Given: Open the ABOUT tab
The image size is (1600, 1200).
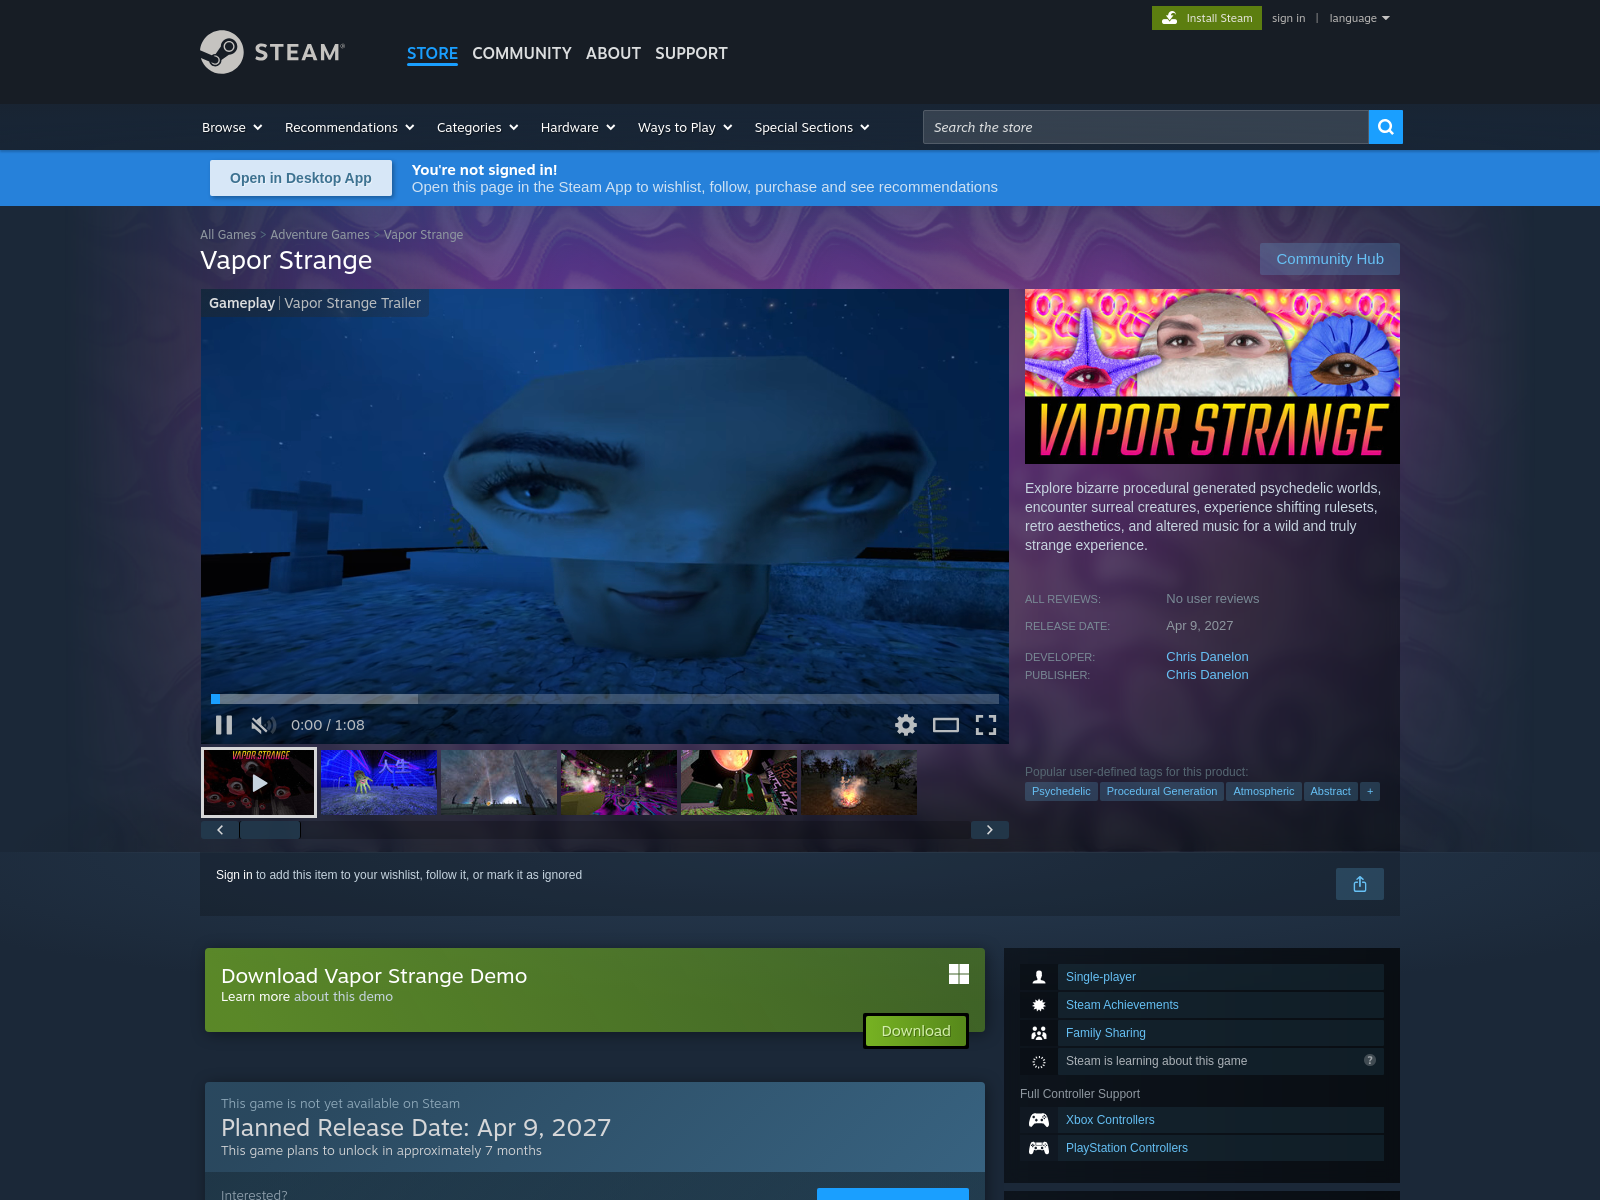Looking at the screenshot, I should (613, 53).
